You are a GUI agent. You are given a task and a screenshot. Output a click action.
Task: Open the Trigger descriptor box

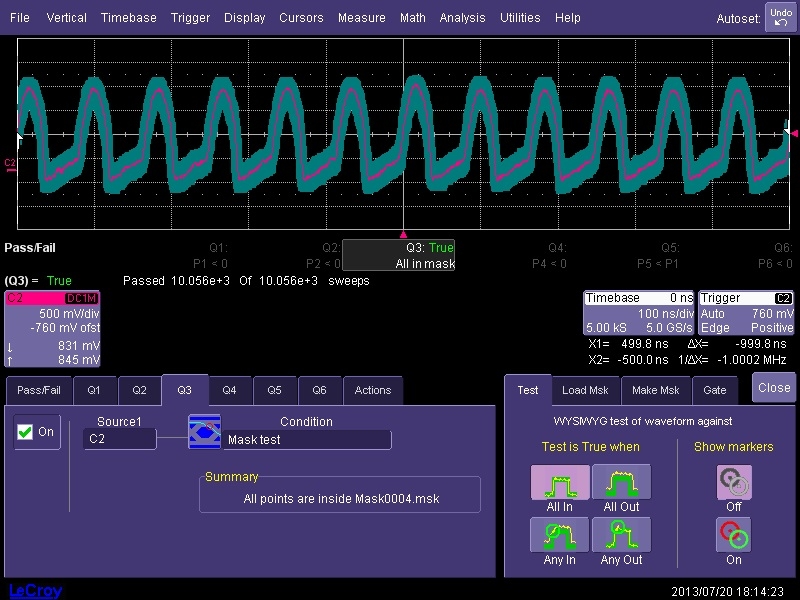(x=747, y=313)
